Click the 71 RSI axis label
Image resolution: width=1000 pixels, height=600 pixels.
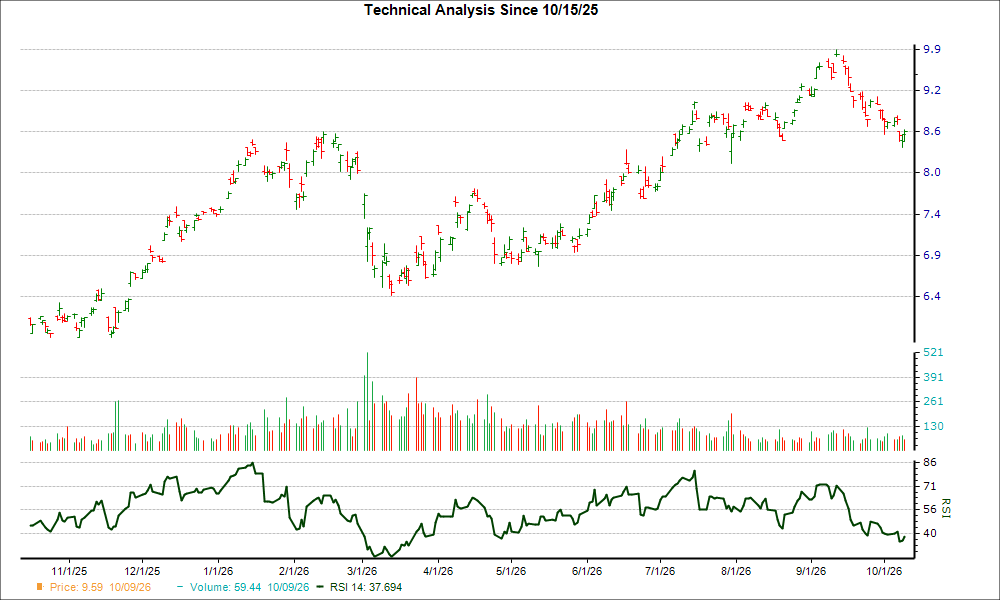(930, 487)
